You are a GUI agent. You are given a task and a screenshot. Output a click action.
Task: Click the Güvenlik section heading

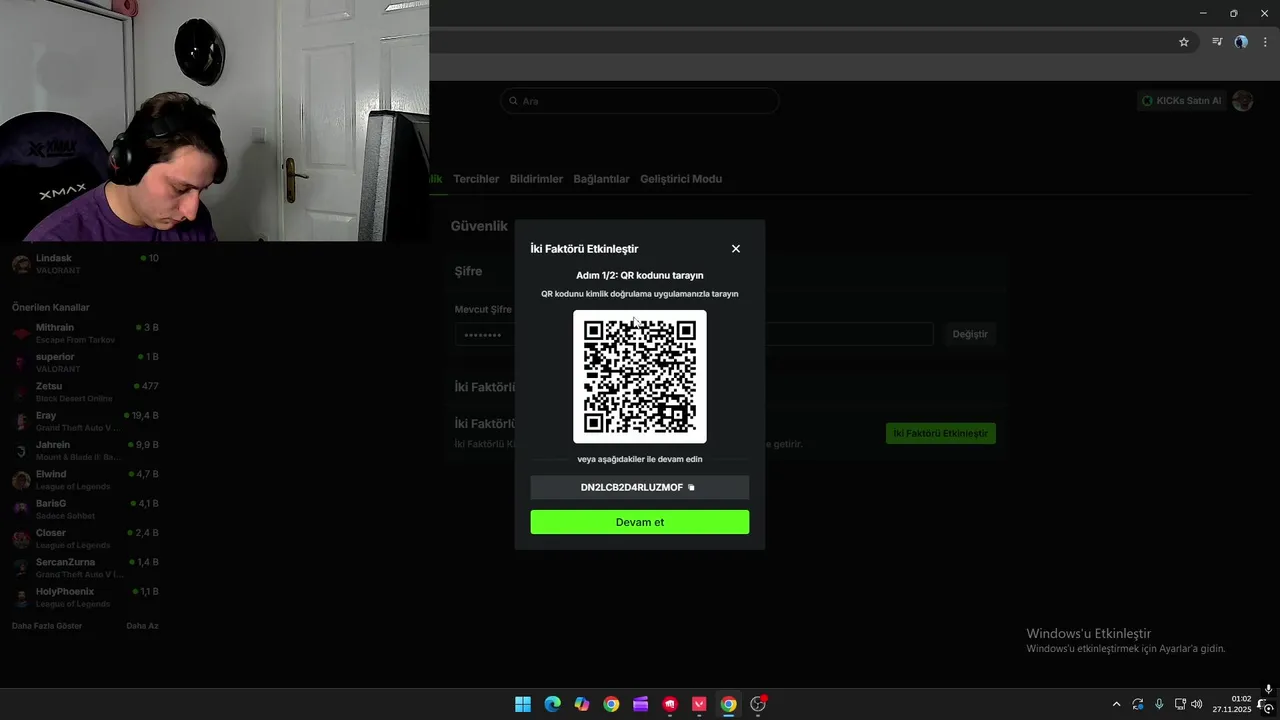coord(479,227)
